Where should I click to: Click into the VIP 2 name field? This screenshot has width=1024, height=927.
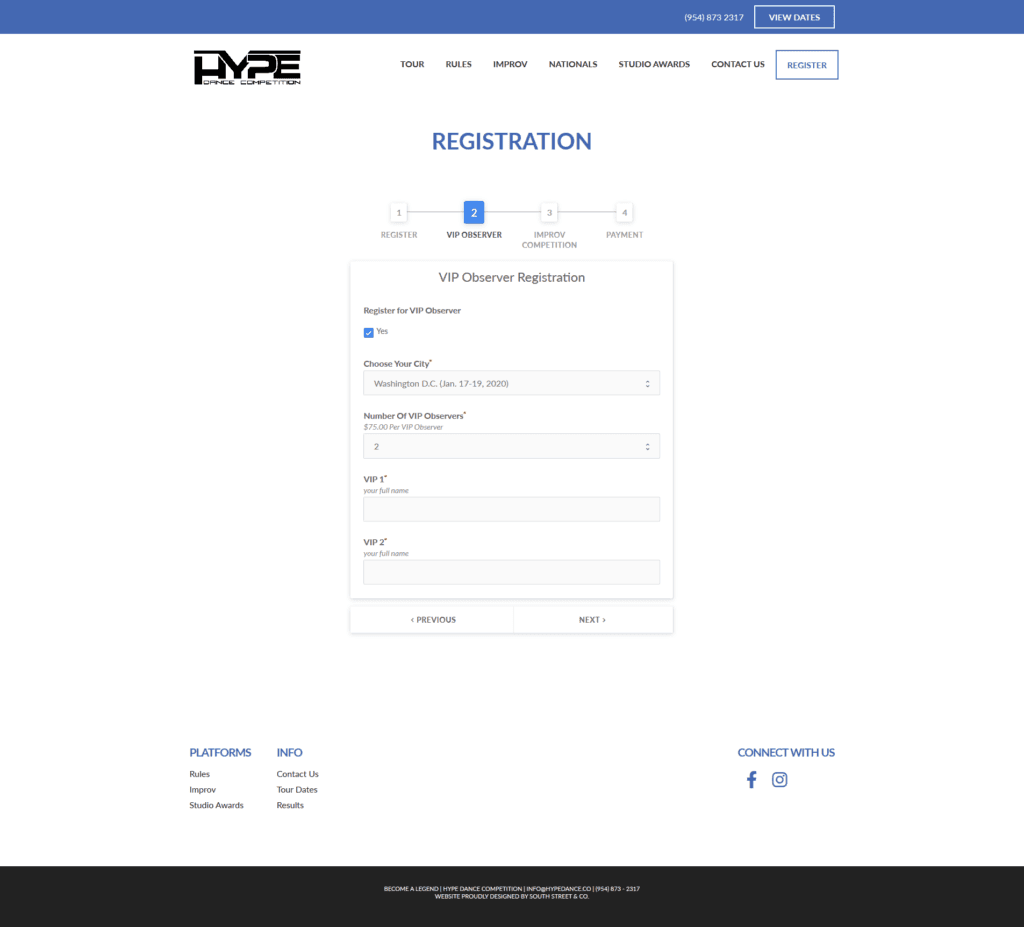pyautogui.click(x=511, y=572)
